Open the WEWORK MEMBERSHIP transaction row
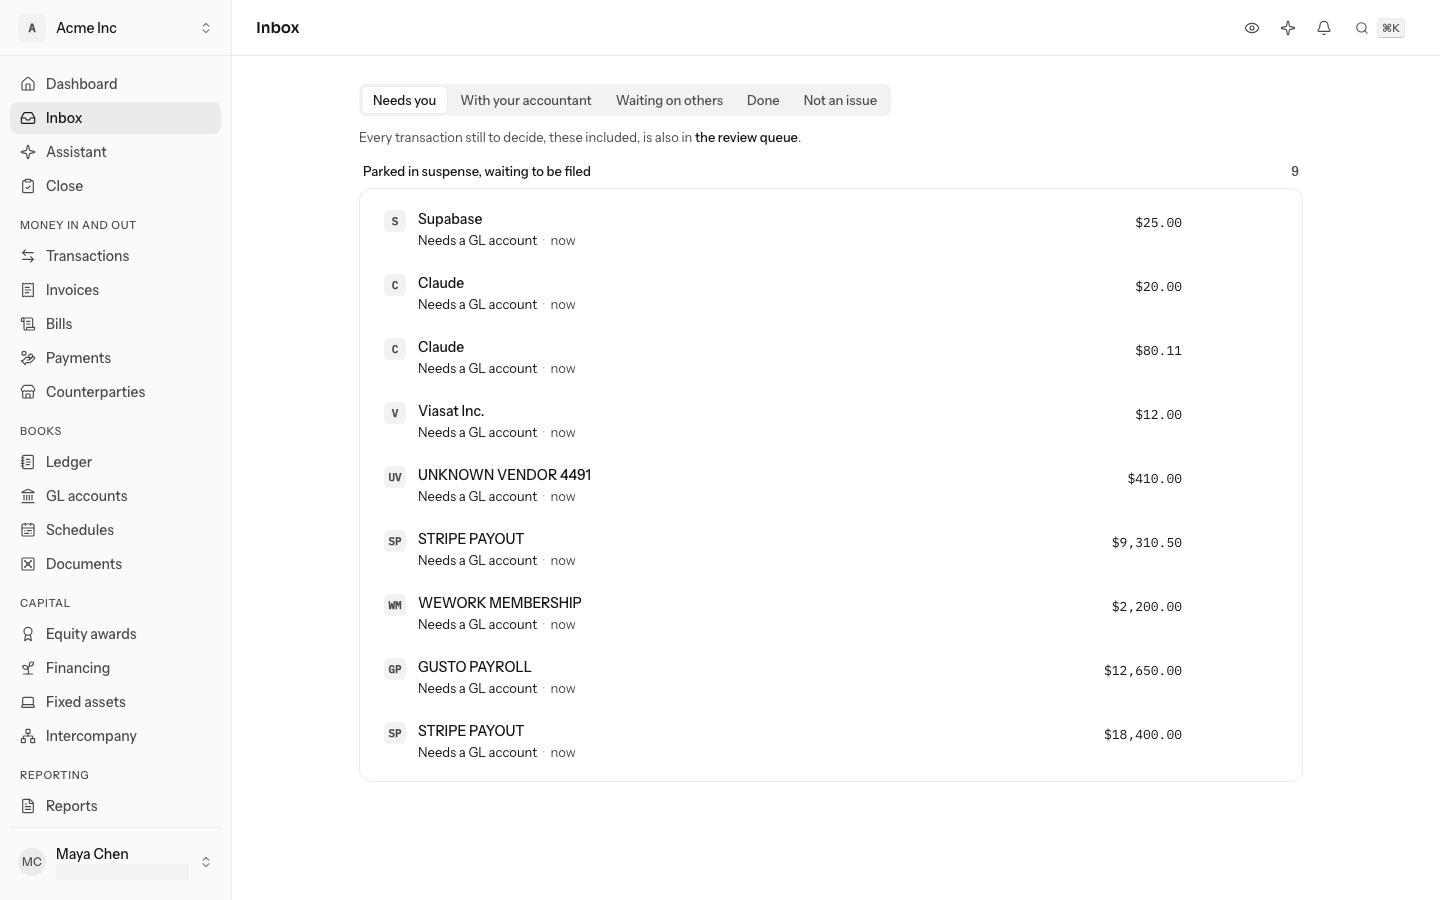The image size is (1440, 900). pos(830,613)
